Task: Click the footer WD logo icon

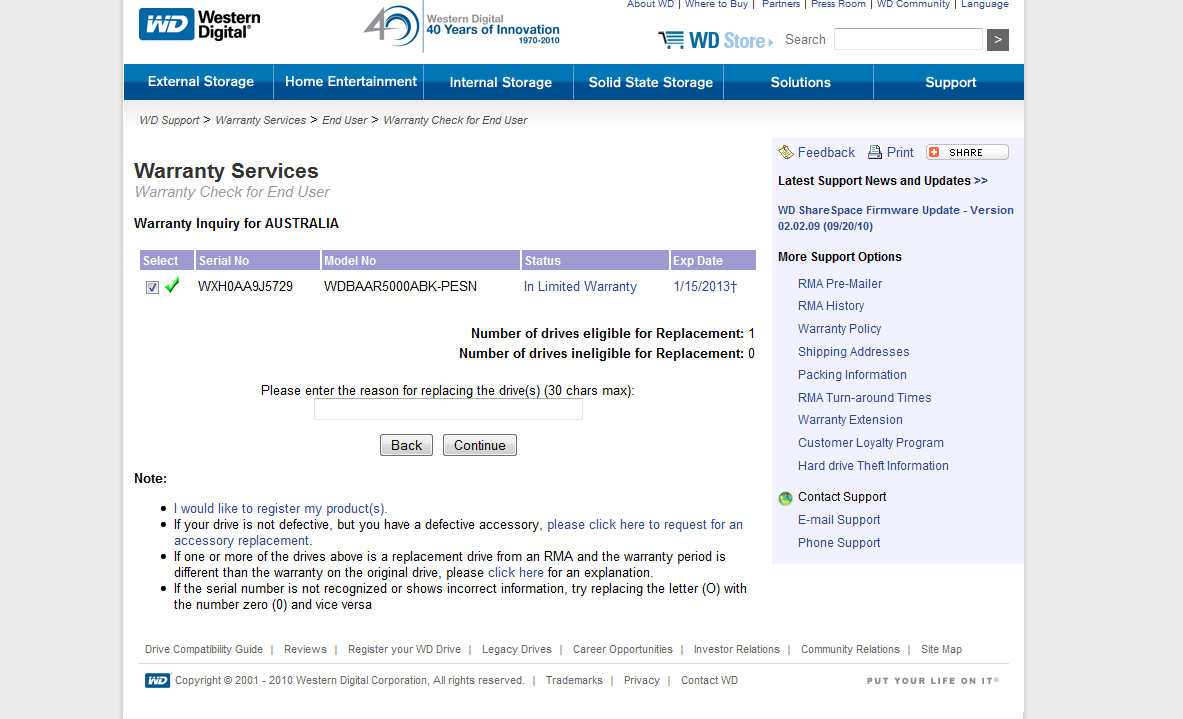Action: 157,681
